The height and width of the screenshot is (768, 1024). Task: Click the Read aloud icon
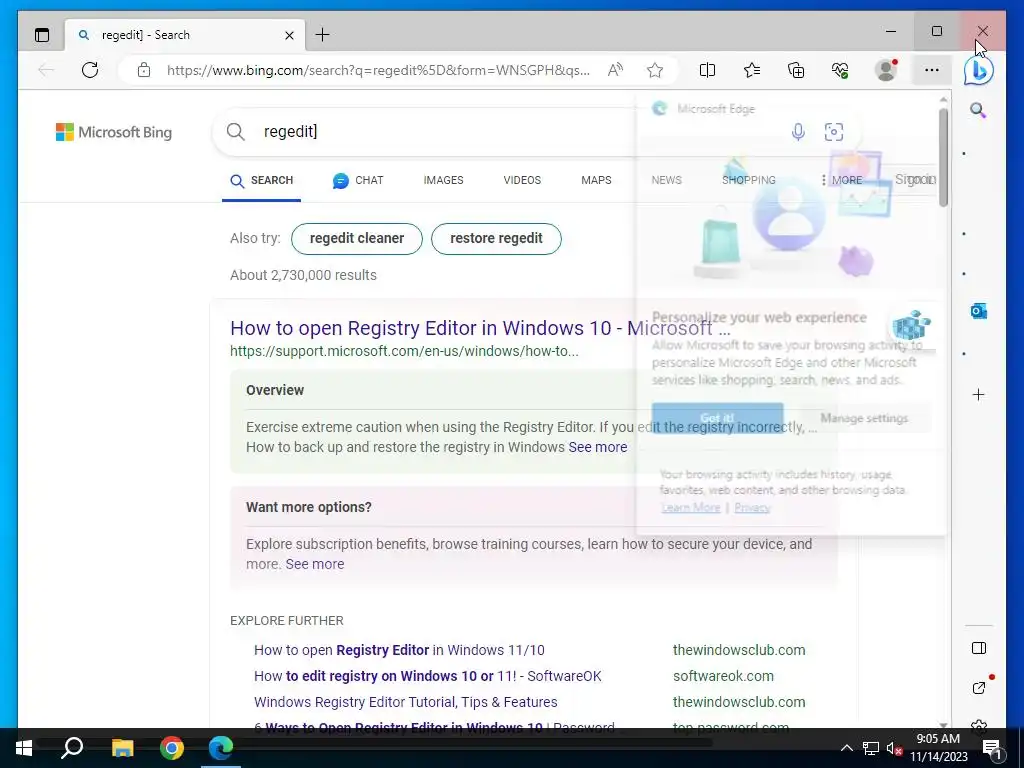pos(615,70)
